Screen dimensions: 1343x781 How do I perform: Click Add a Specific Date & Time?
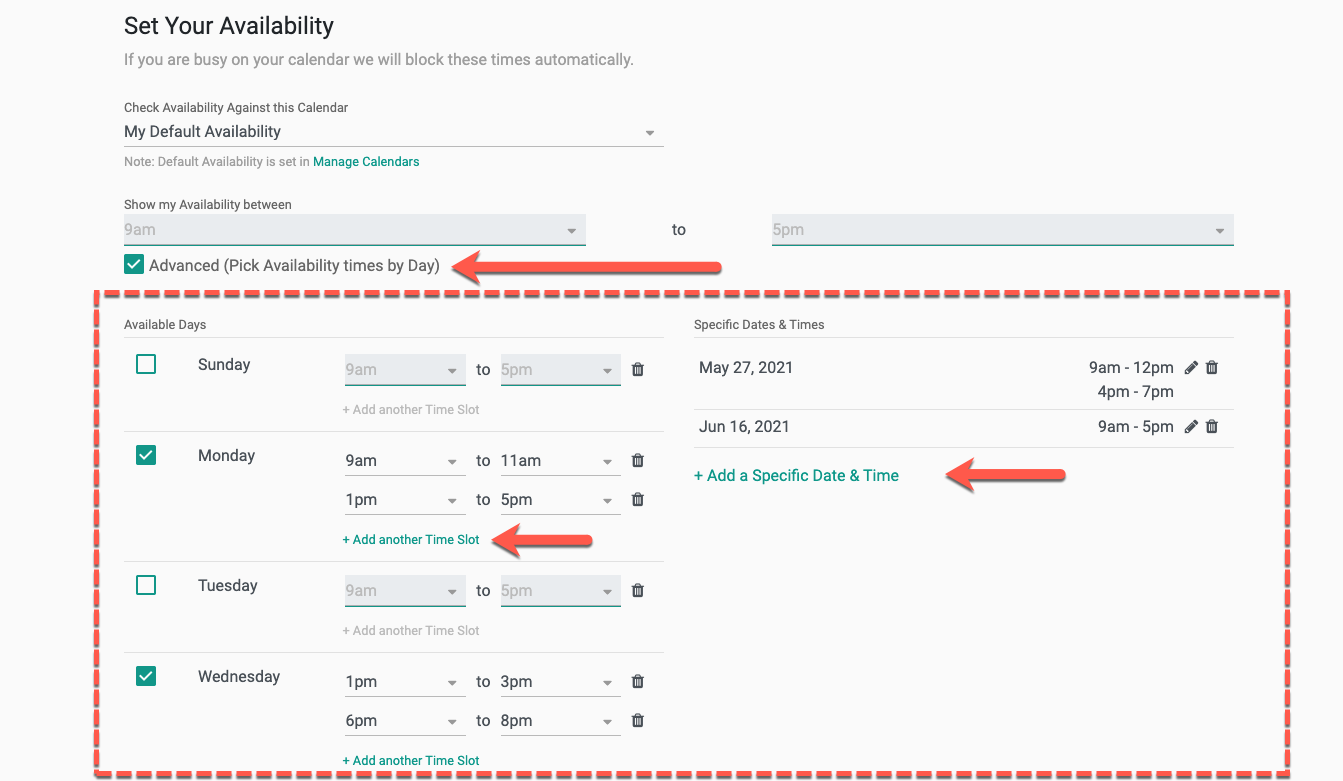(x=796, y=475)
